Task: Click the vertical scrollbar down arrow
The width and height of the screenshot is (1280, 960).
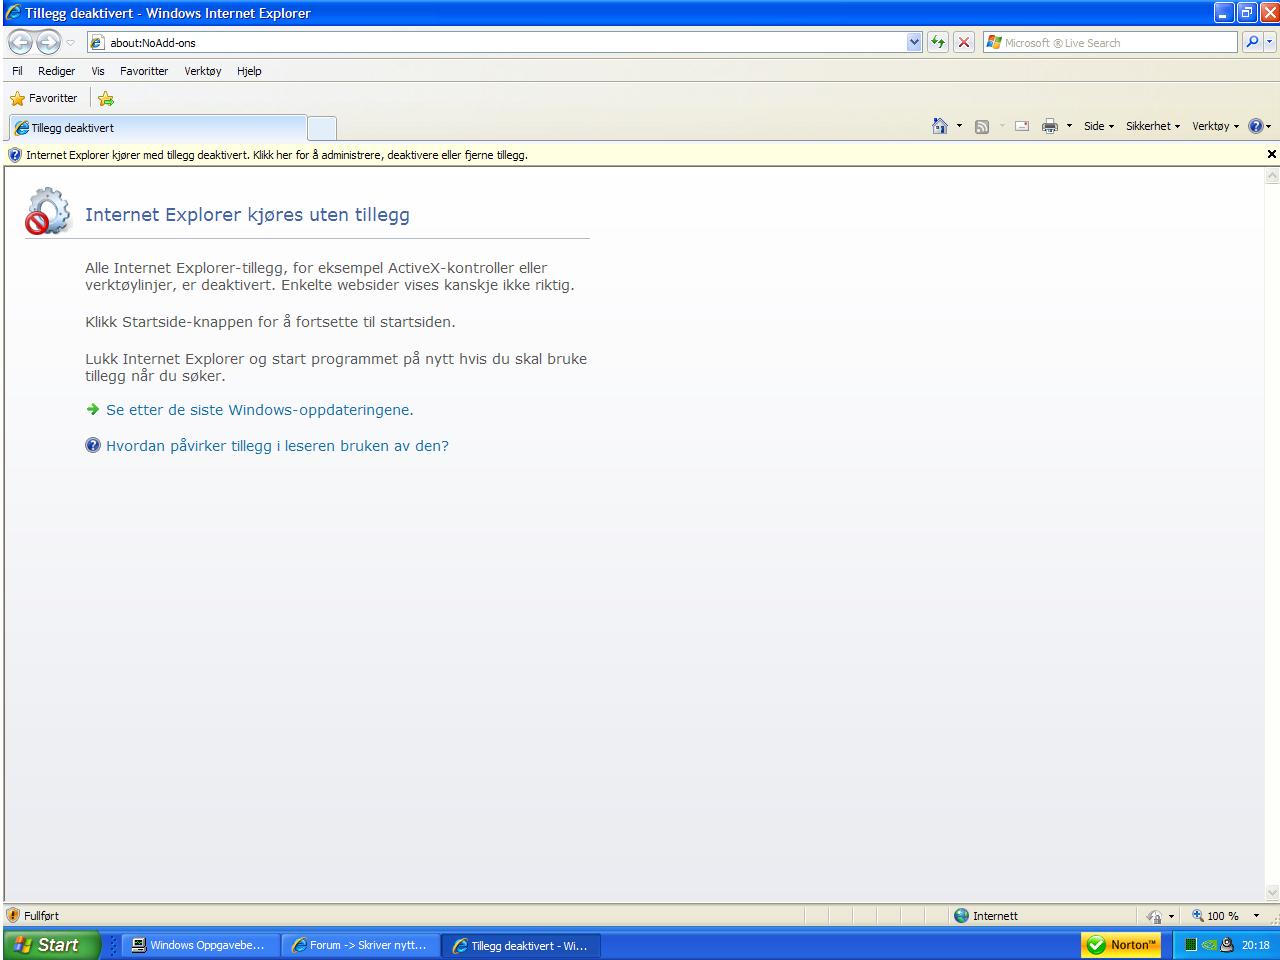Action: (x=1272, y=893)
